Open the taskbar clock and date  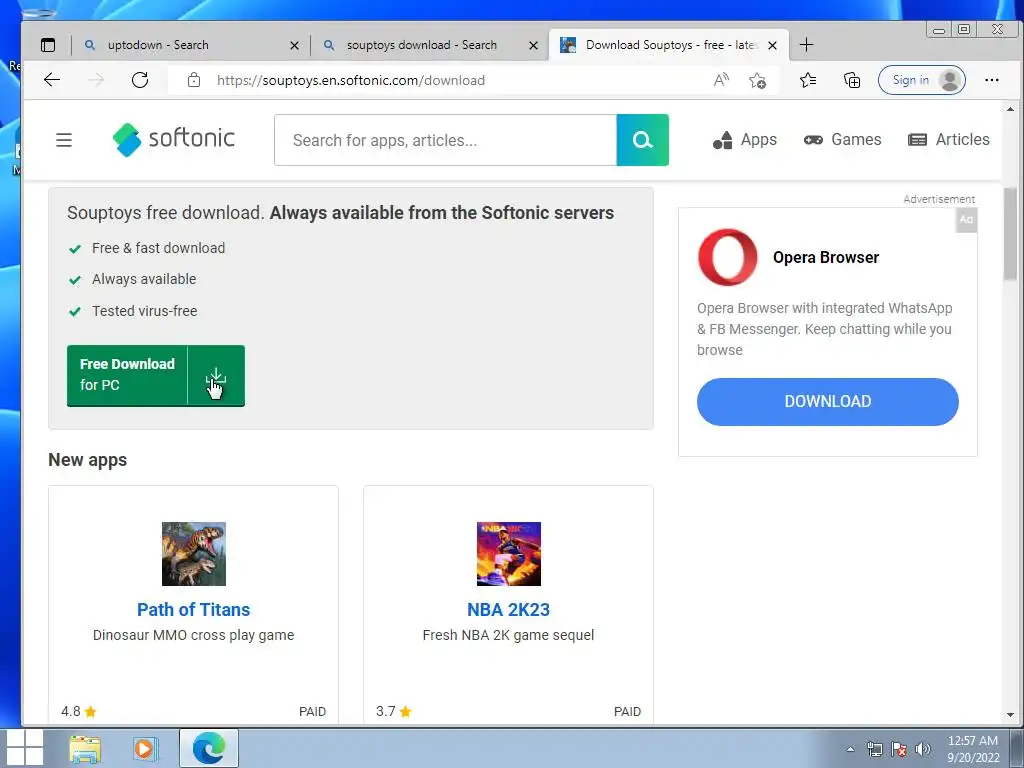(x=973, y=749)
